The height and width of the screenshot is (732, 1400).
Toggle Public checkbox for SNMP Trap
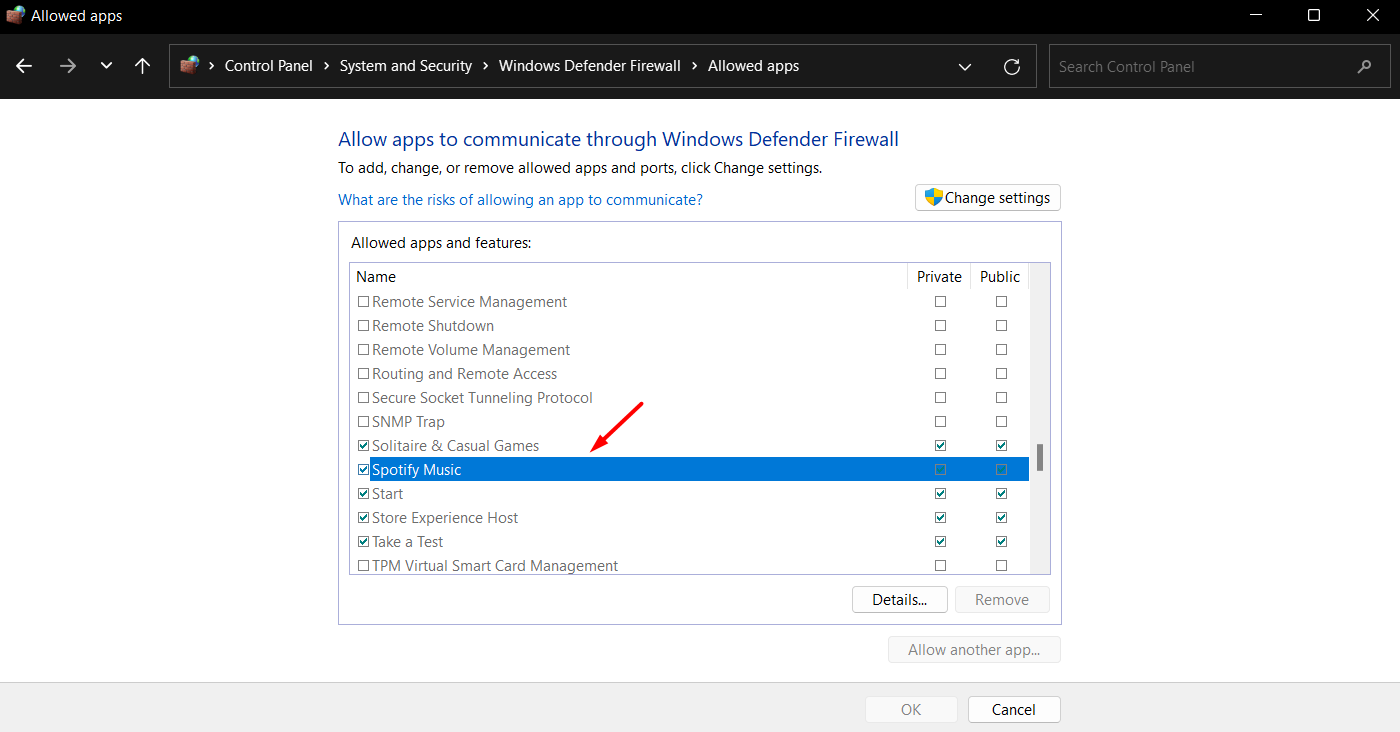coord(1001,422)
